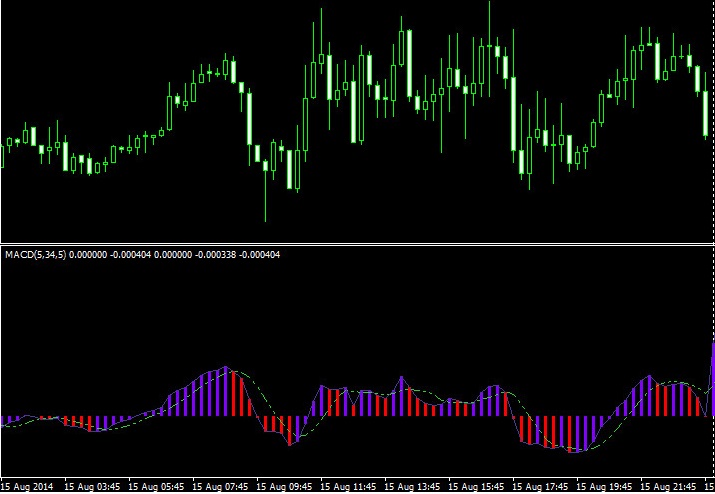
Task: Select the "15 Aug 21:45" time label
Action: tap(669, 486)
